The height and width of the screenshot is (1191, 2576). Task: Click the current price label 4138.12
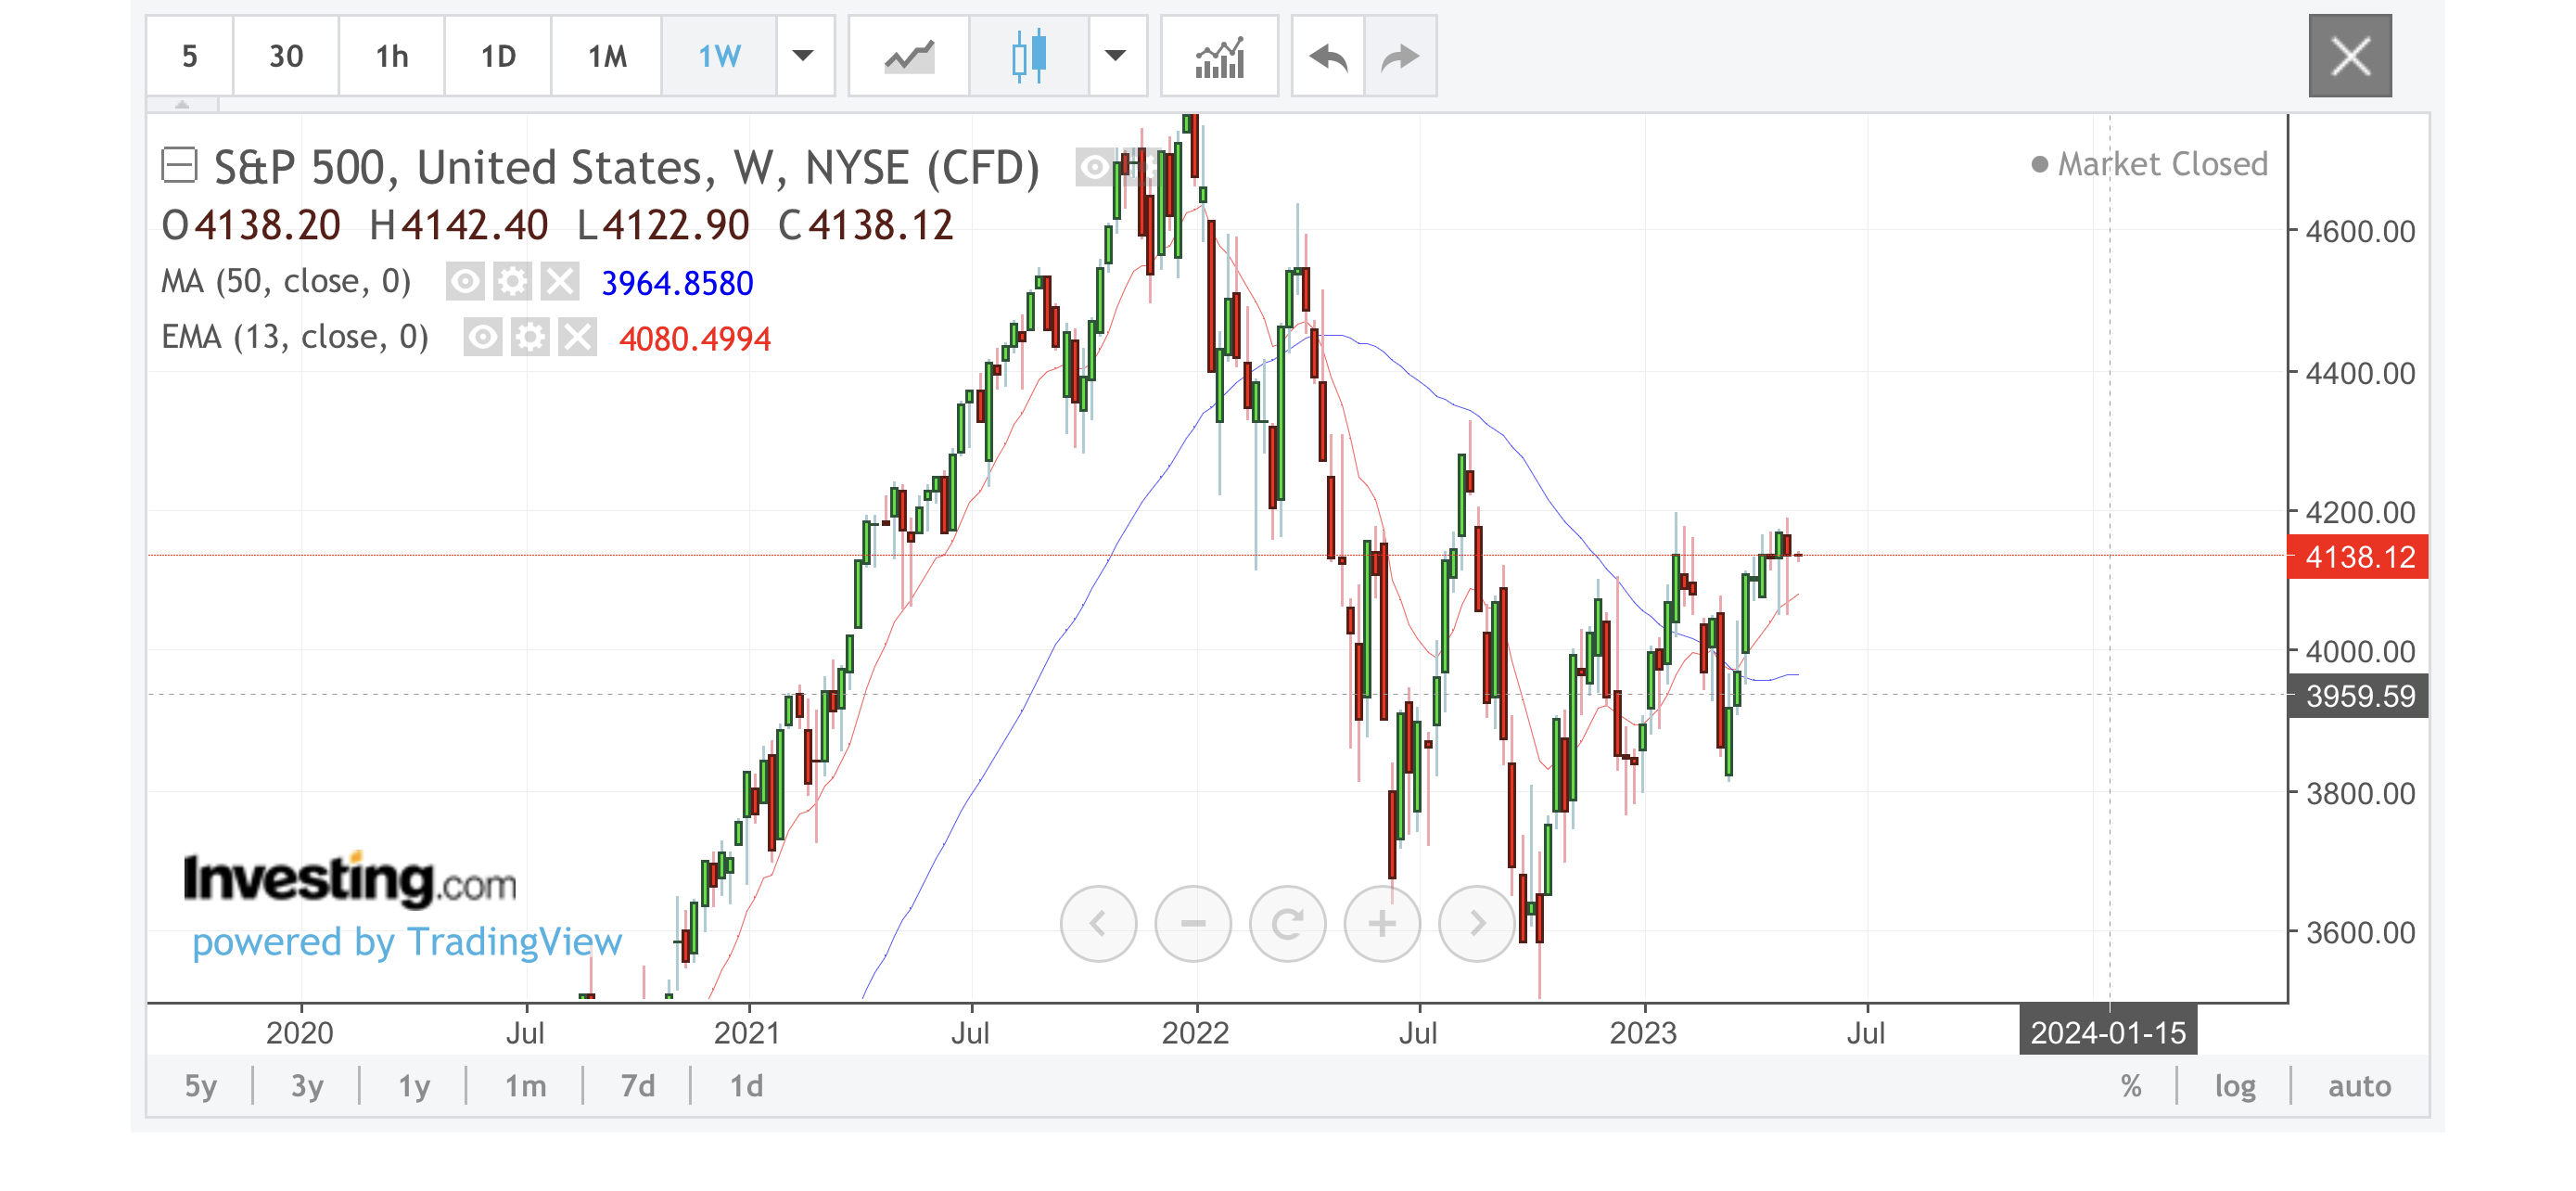click(2359, 556)
